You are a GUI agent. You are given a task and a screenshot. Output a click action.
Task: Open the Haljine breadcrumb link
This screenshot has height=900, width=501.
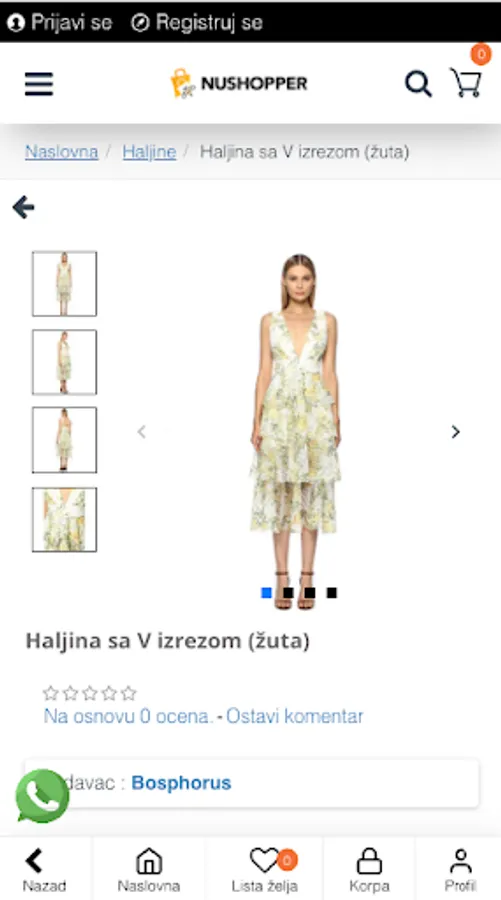[x=149, y=152]
